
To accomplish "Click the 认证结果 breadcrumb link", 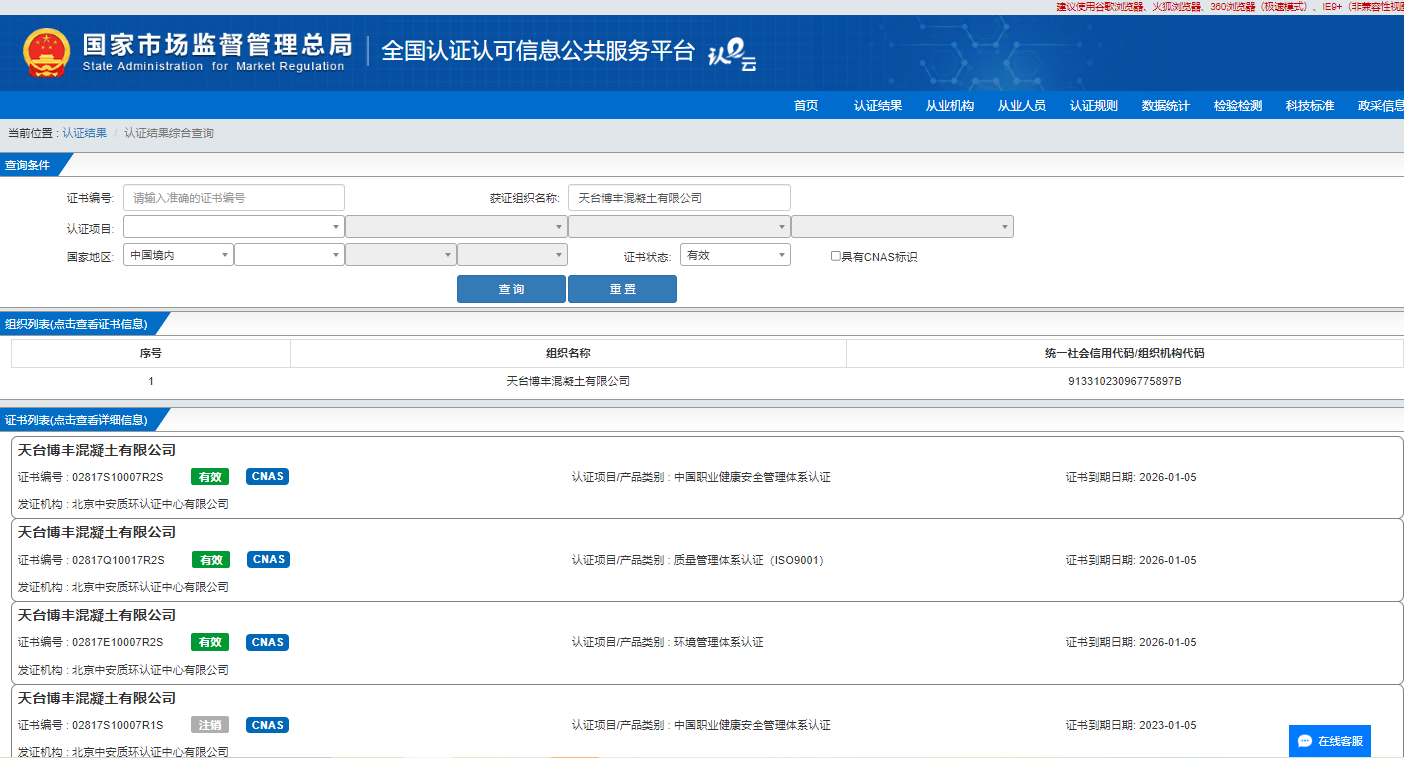I will tap(84, 133).
